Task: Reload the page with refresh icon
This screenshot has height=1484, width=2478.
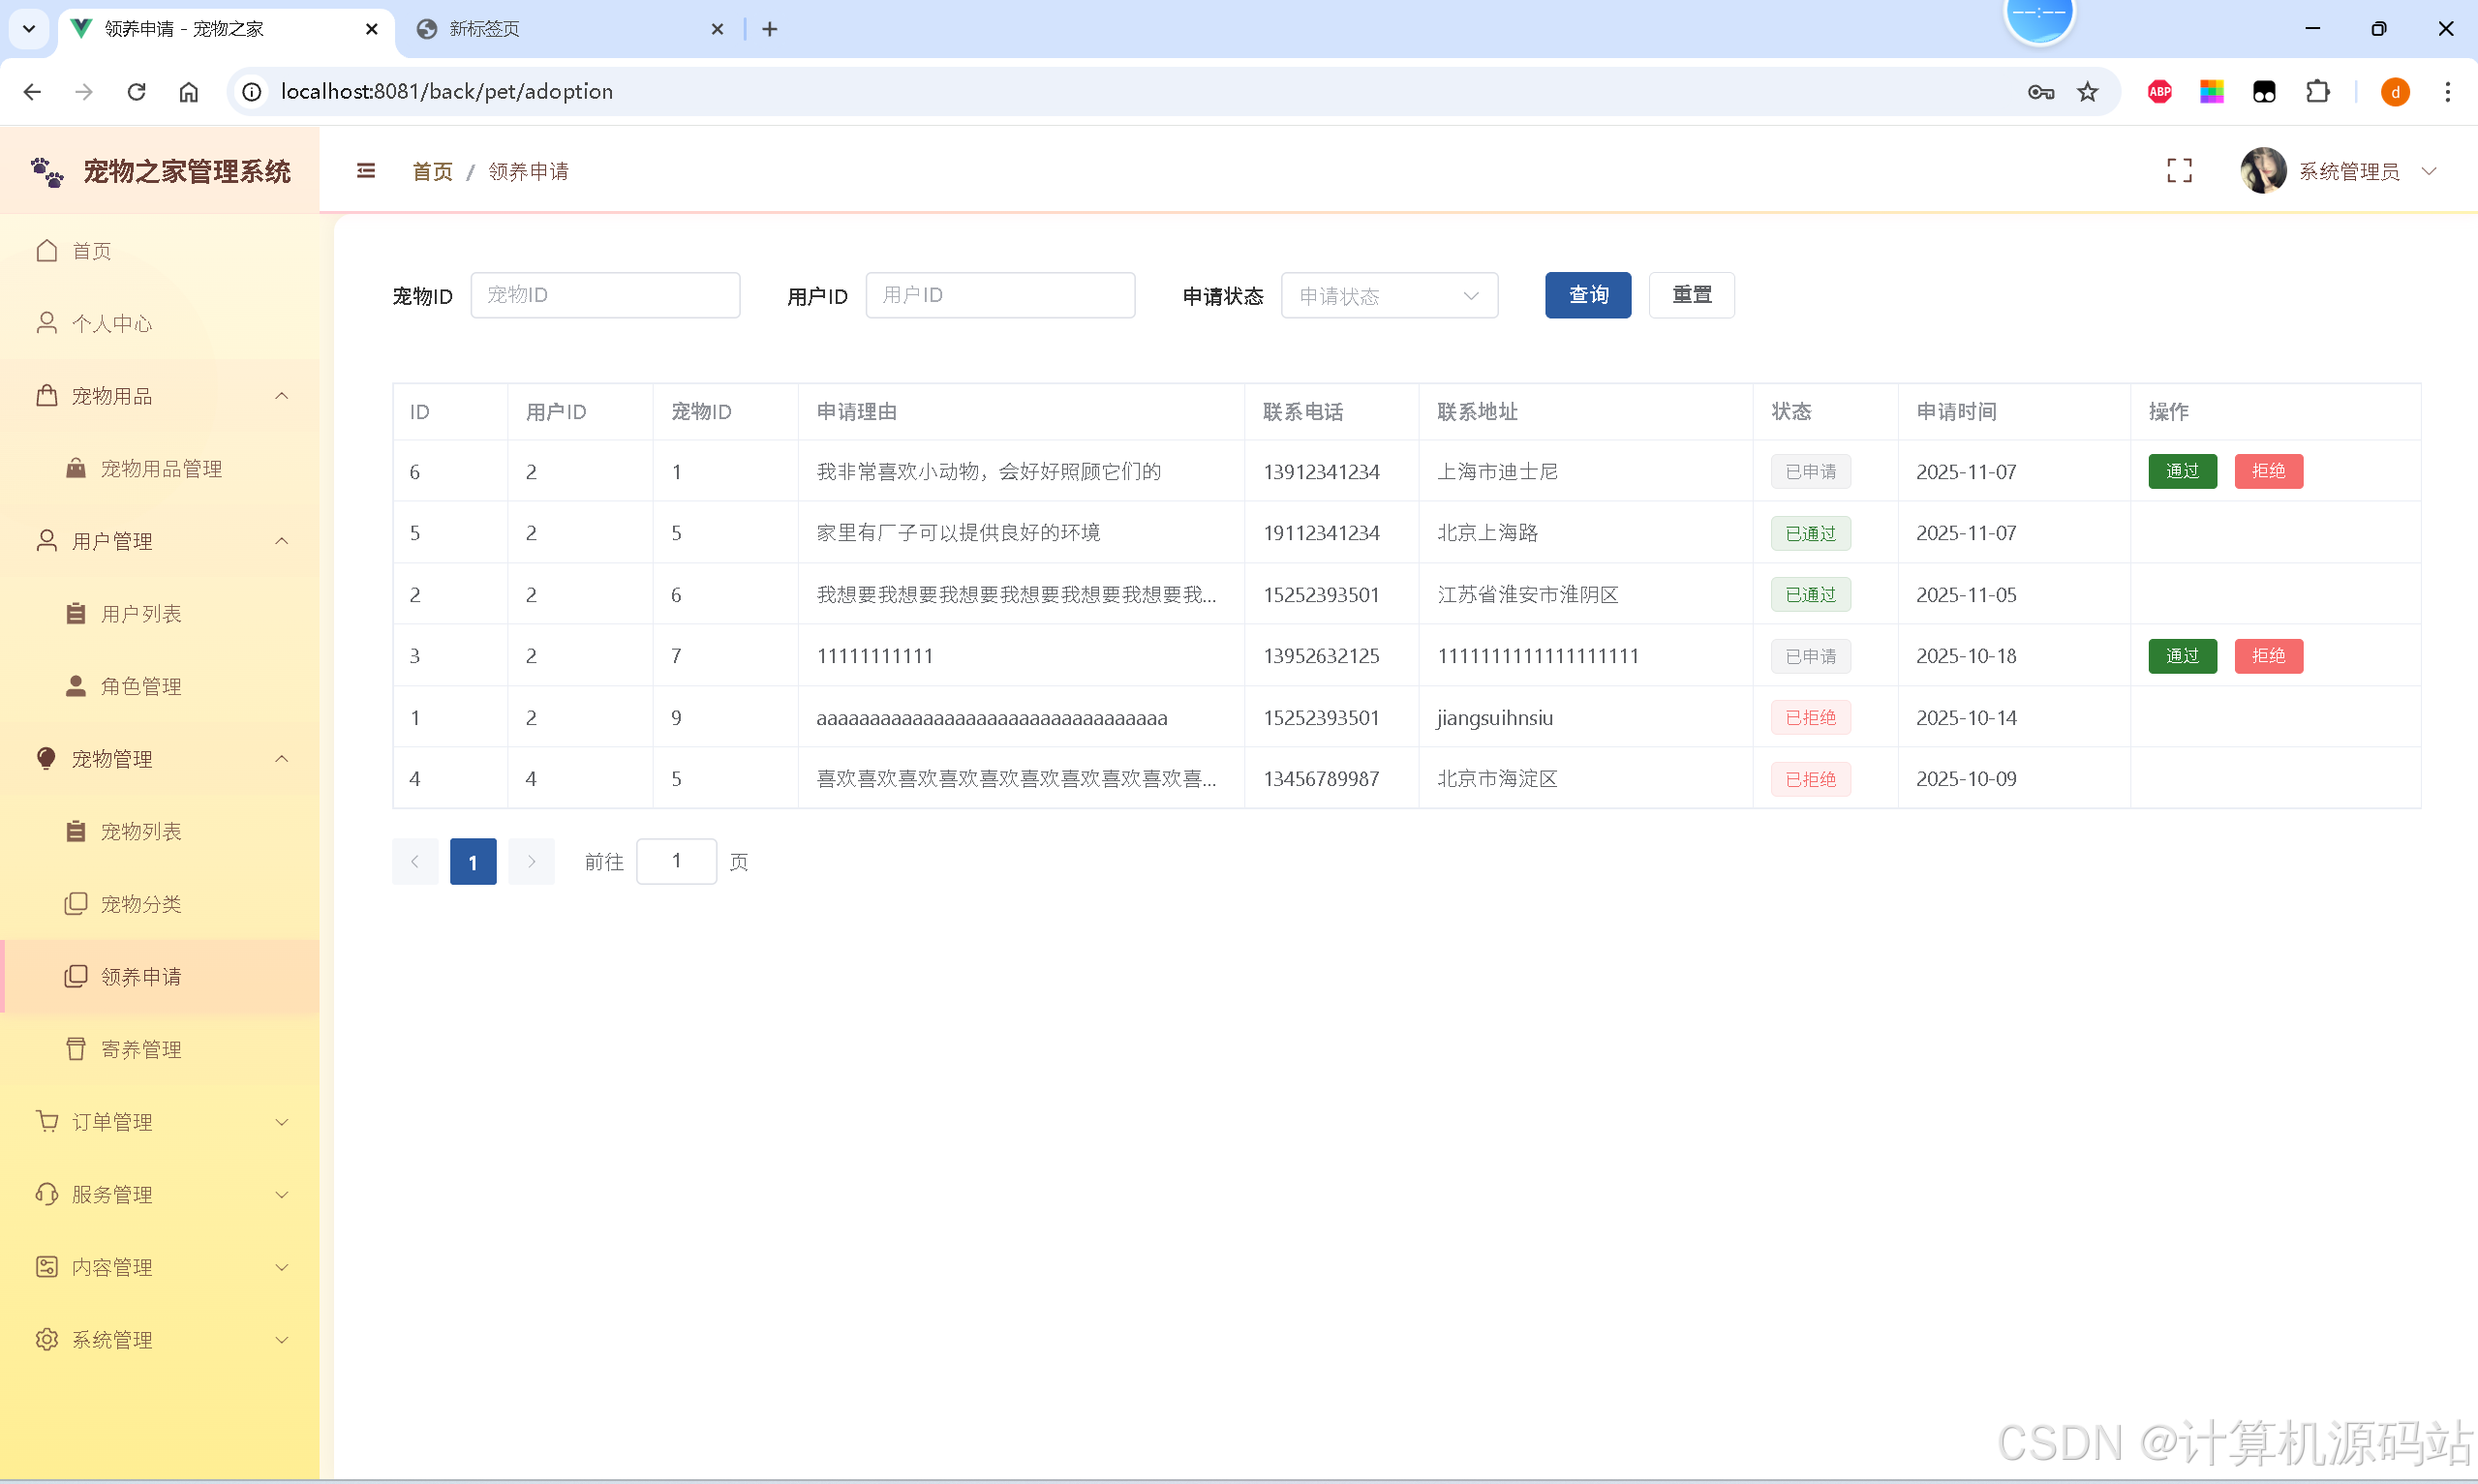Action: pos(136,92)
